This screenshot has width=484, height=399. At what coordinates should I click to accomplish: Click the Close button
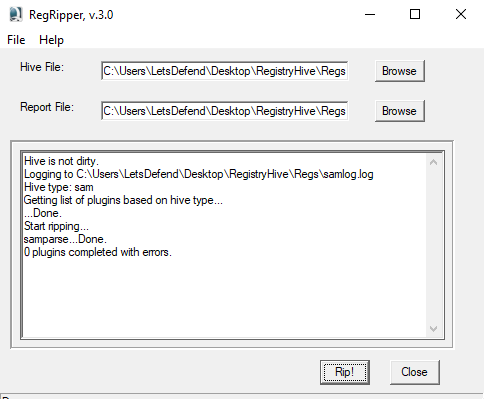pos(414,372)
